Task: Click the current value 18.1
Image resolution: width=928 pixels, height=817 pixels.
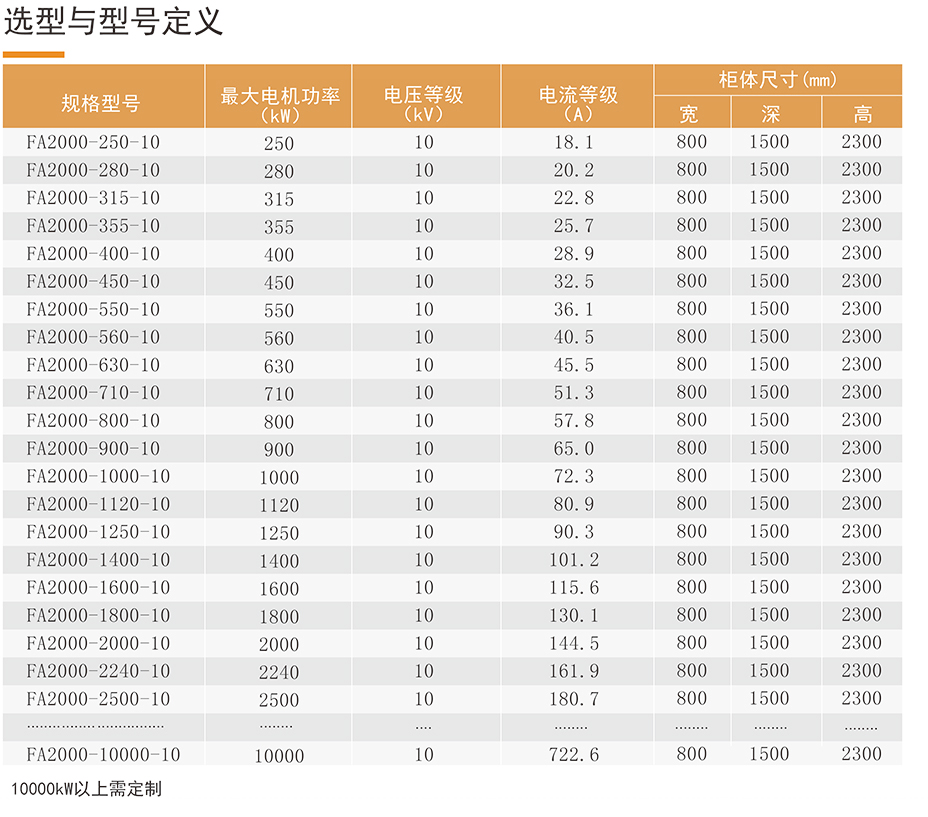Action: [x=574, y=143]
